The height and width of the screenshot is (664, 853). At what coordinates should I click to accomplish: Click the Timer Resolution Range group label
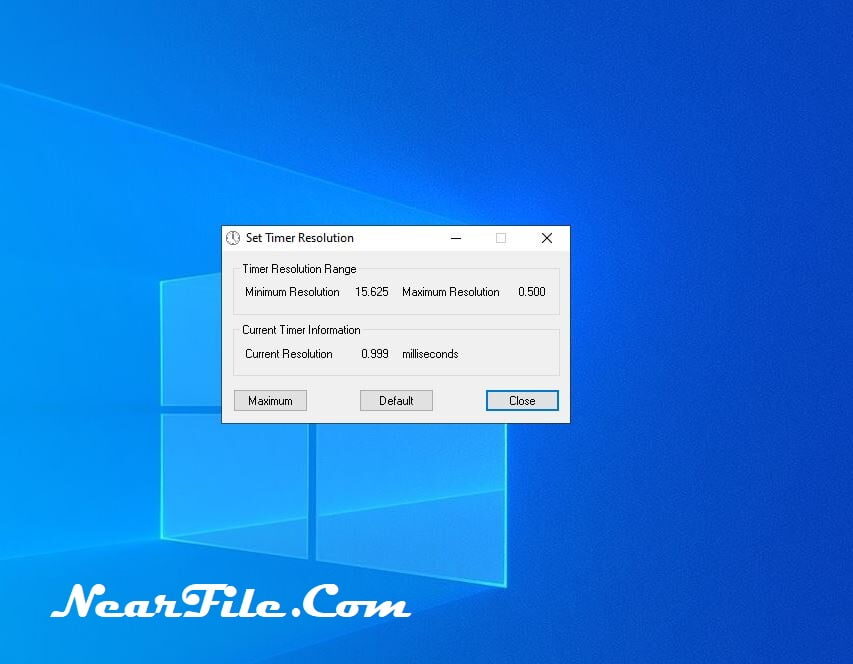300,269
